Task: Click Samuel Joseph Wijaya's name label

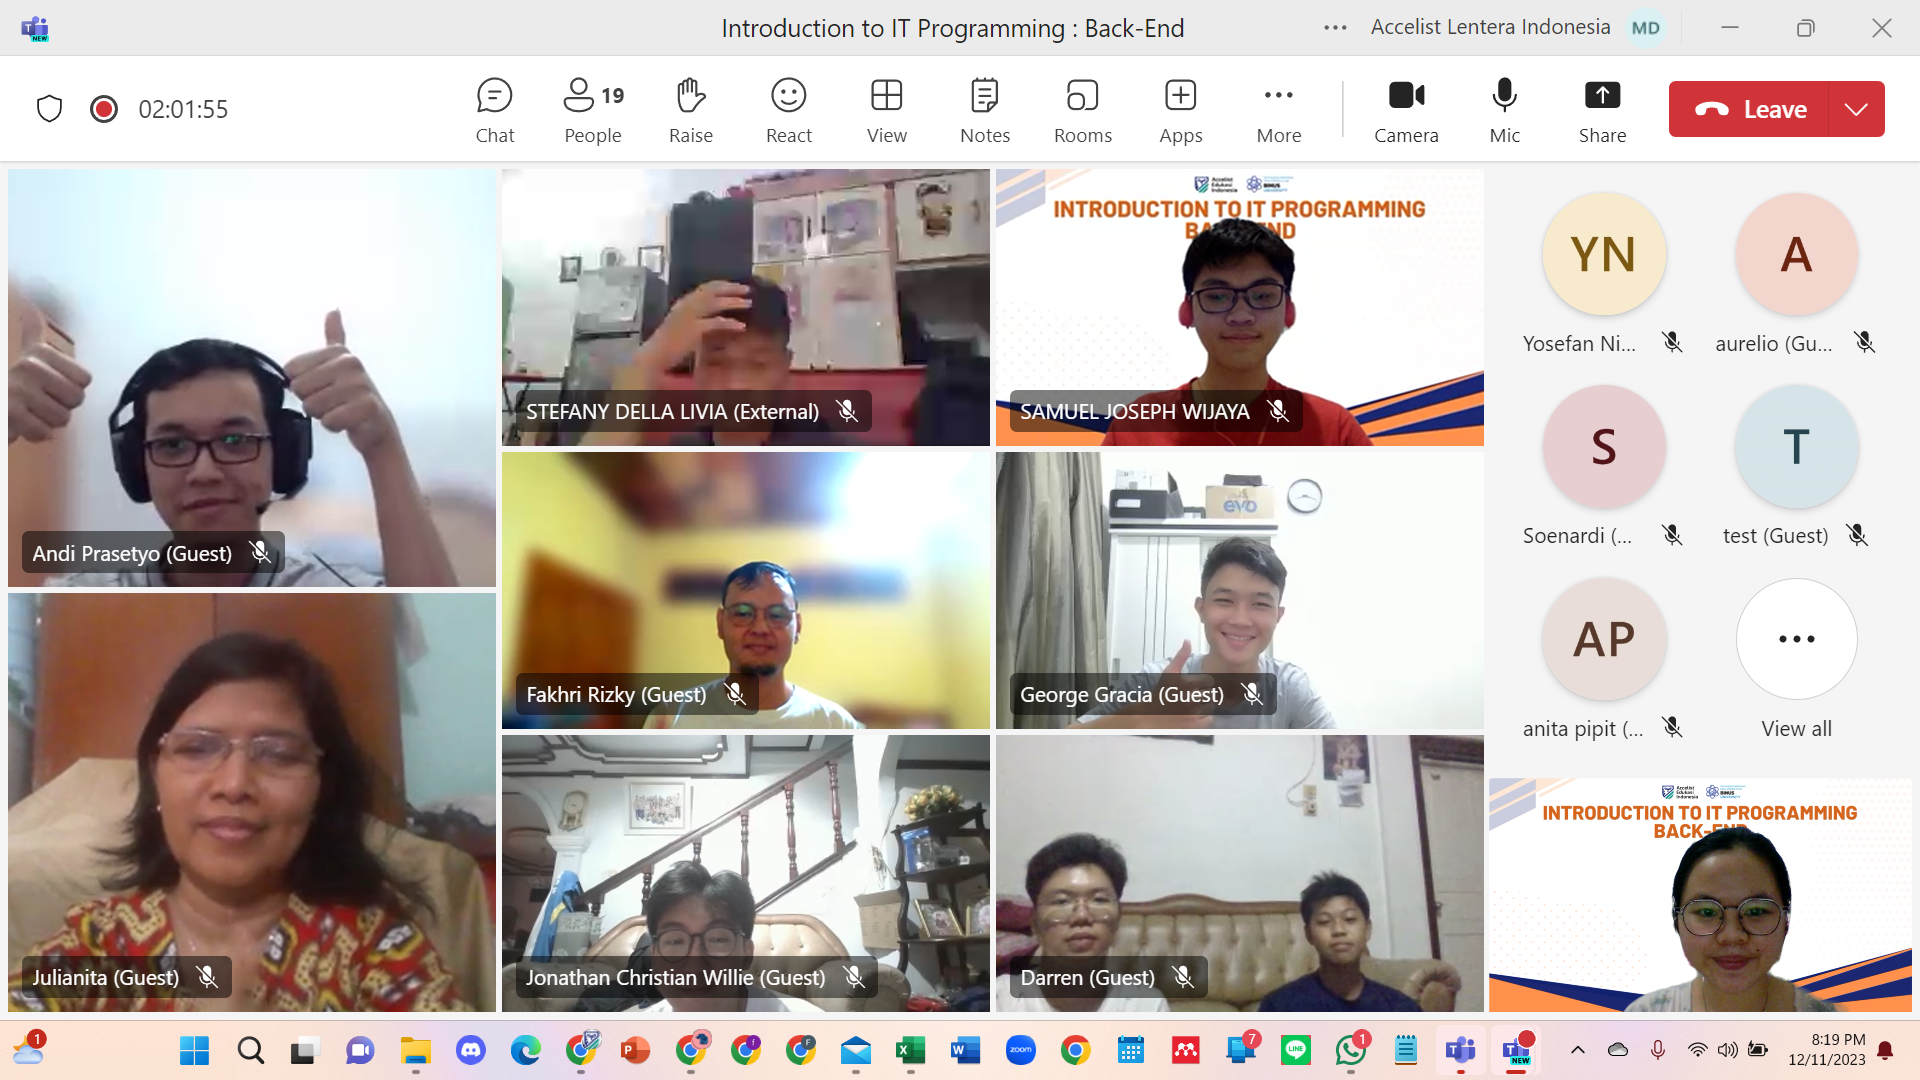Action: pos(1134,411)
